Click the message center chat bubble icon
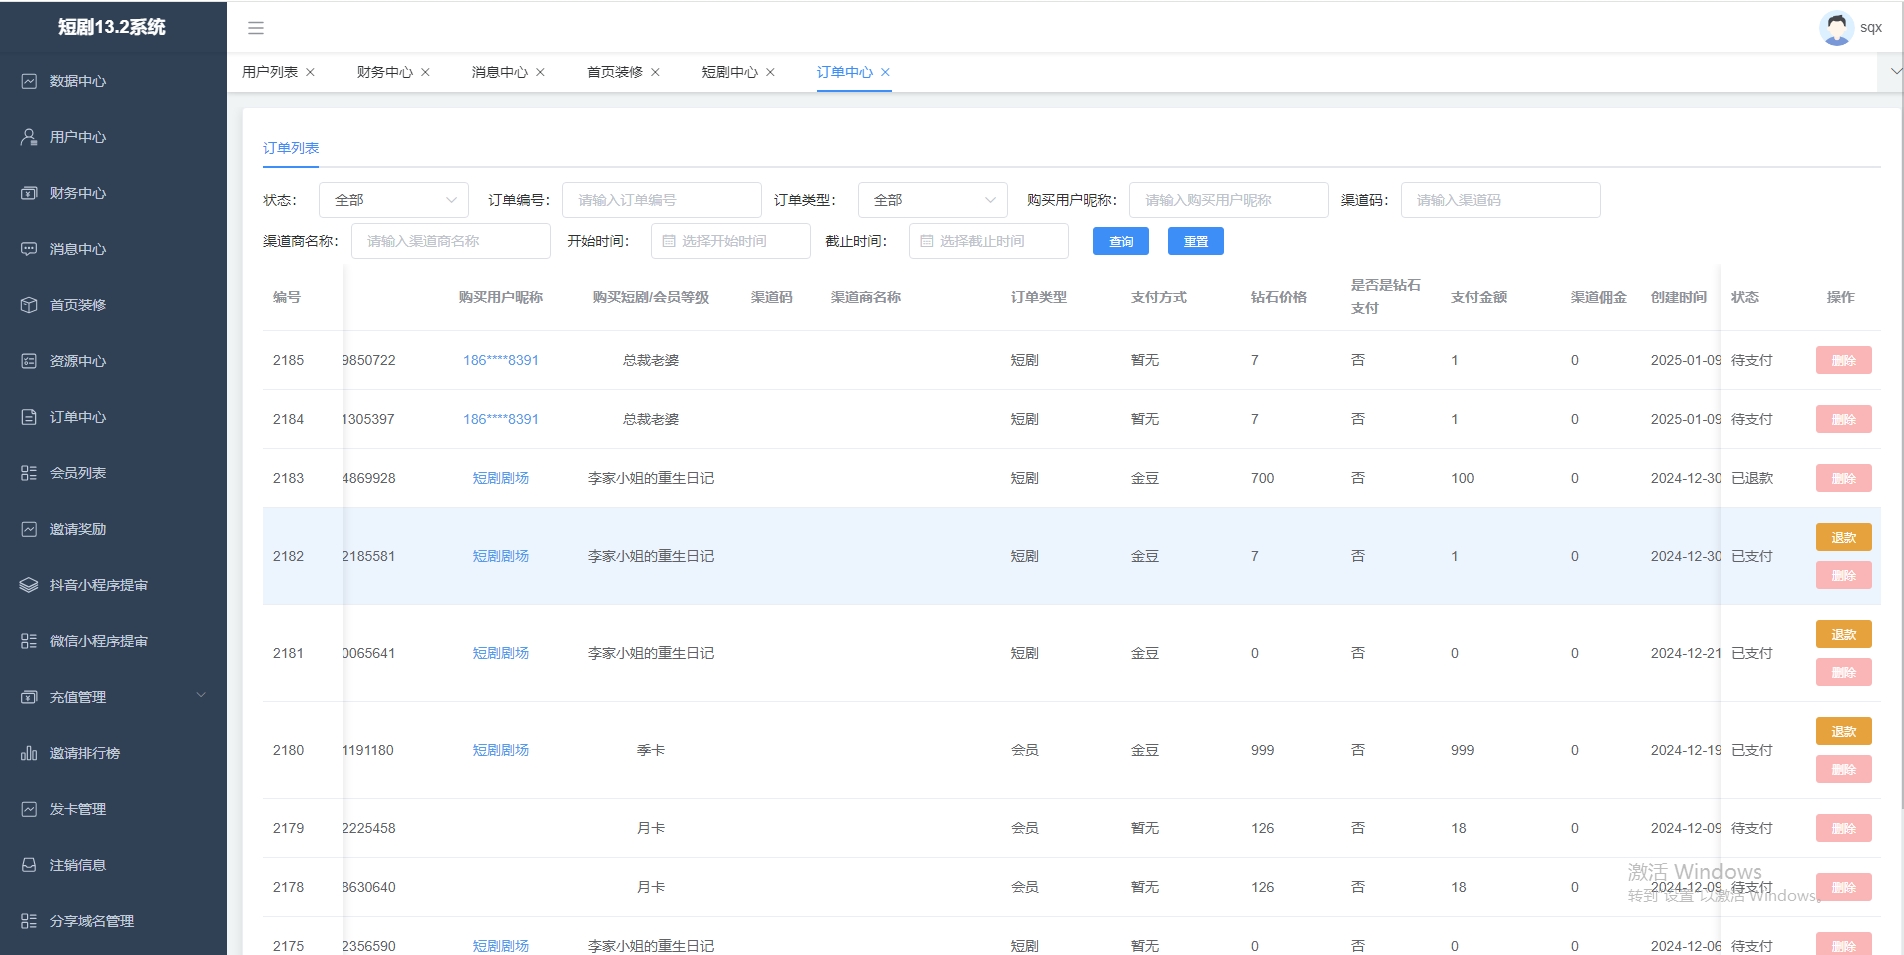 coord(29,249)
